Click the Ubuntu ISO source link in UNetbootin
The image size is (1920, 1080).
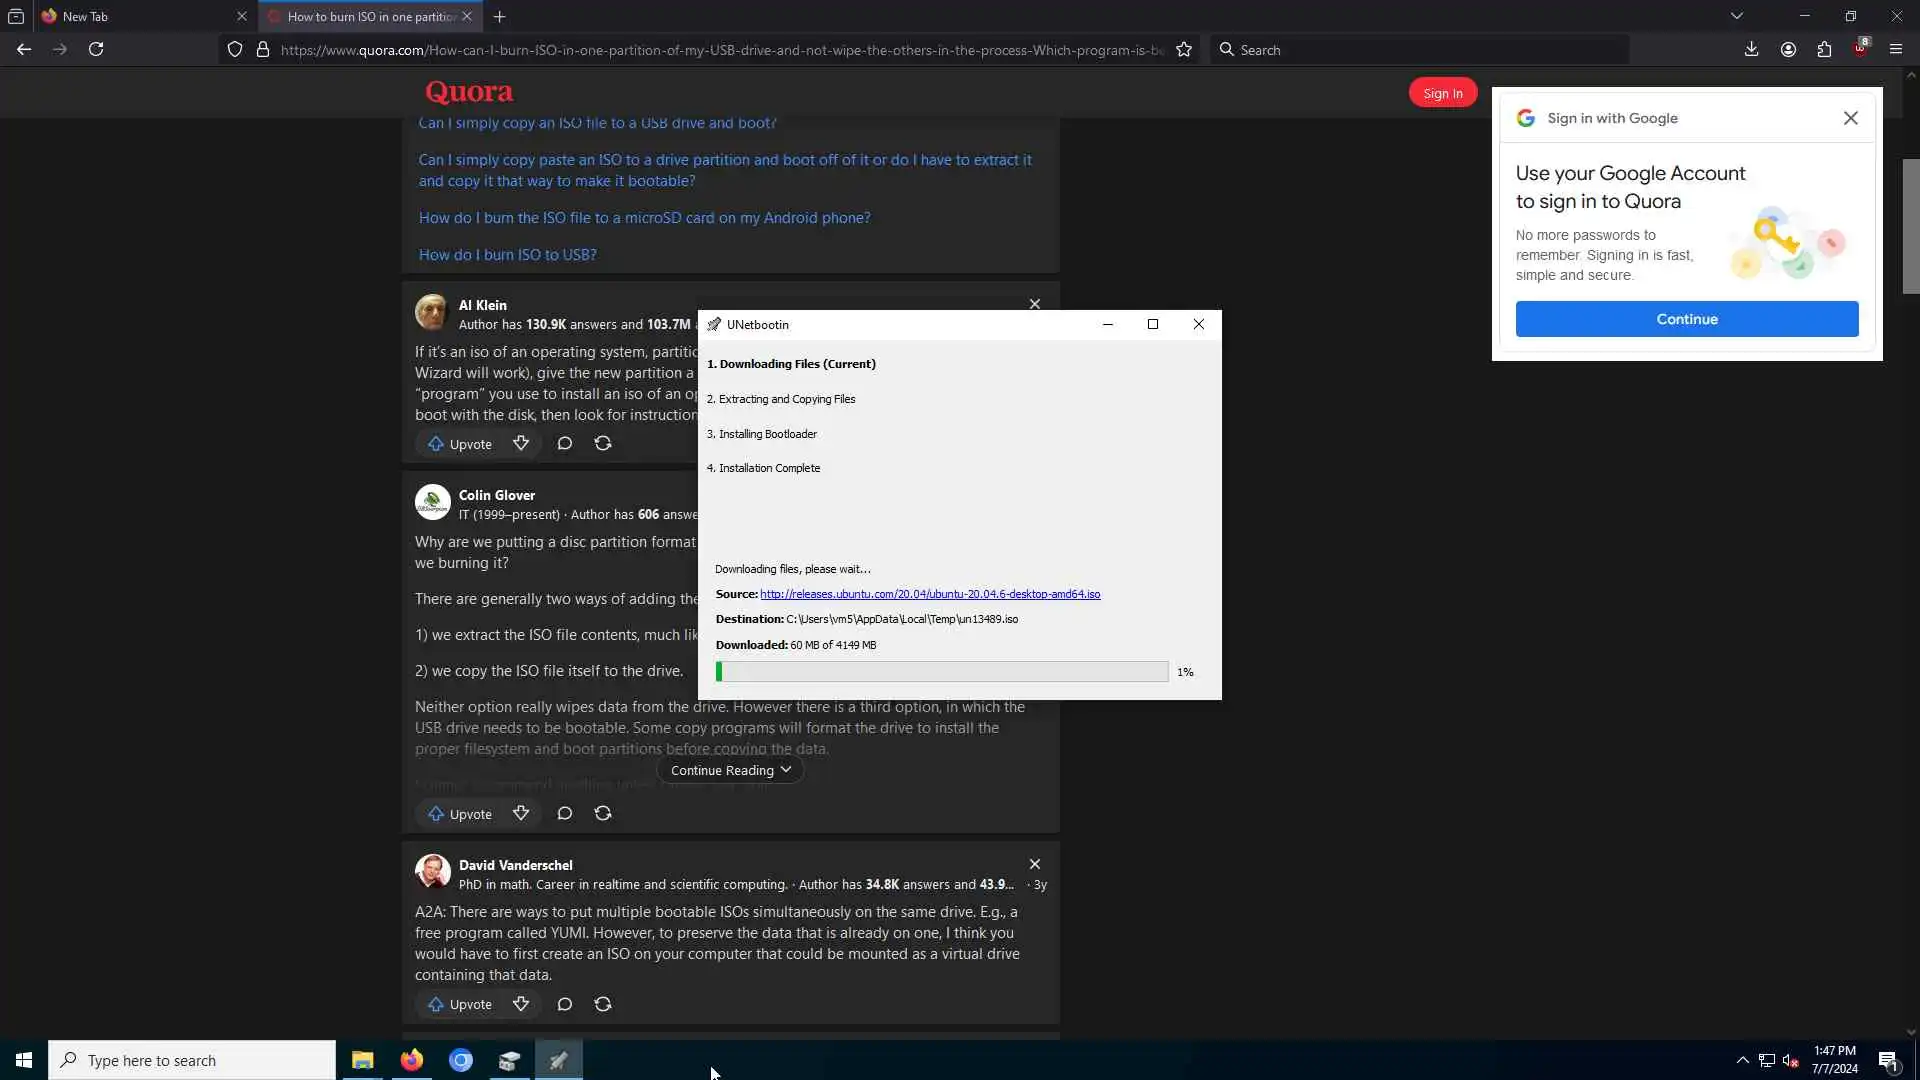coord(930,594)
